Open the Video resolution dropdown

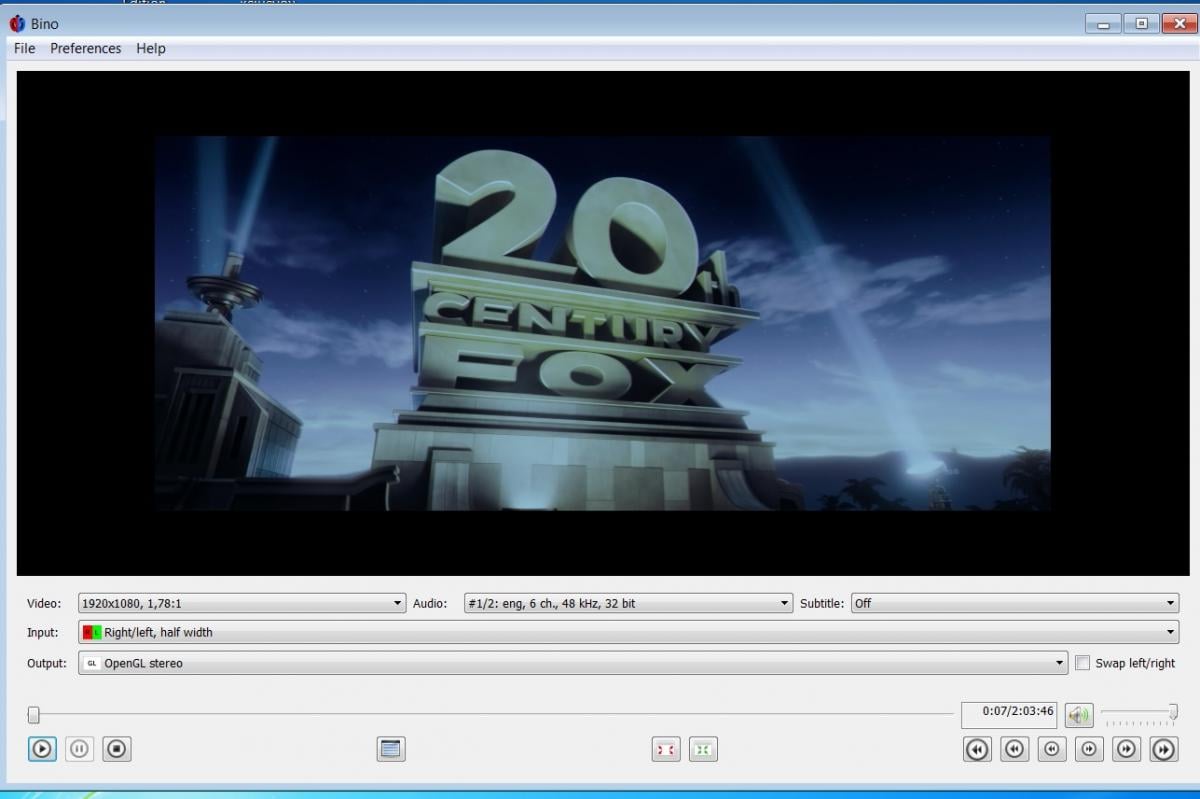pyautogui.click(x=242, y=603)
